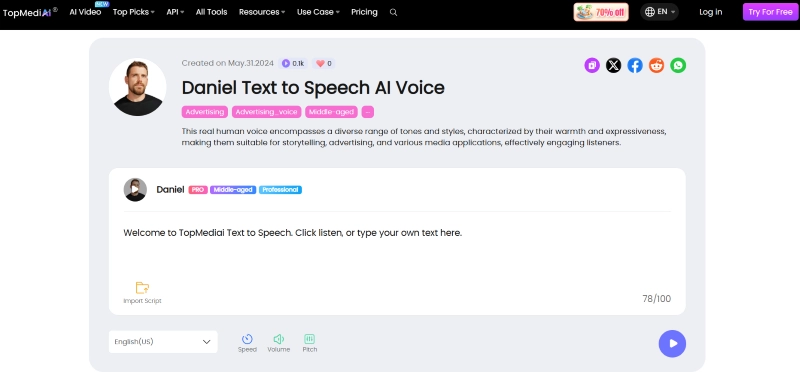Open the Volume setting
Screen dimensions: 800x376
point(279,343)
